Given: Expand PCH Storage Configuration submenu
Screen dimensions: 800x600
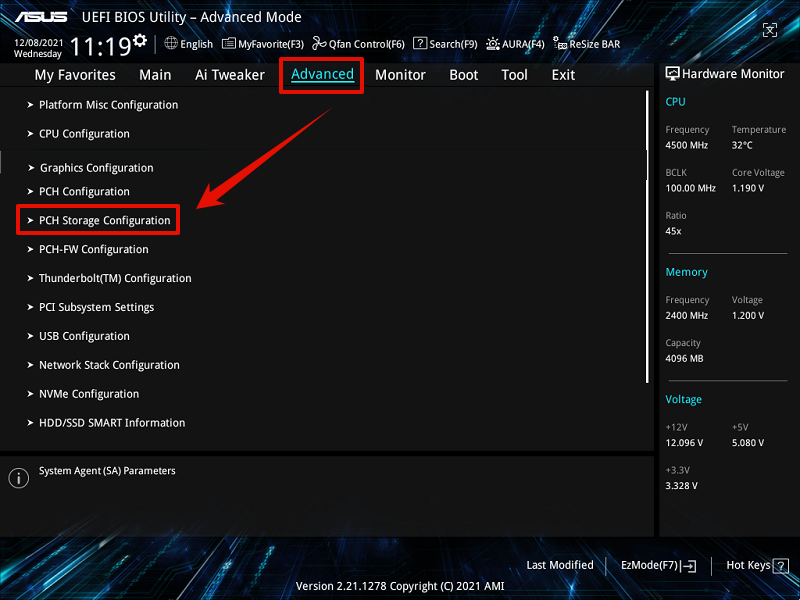Looking at the screenshot, I should 104,220.
